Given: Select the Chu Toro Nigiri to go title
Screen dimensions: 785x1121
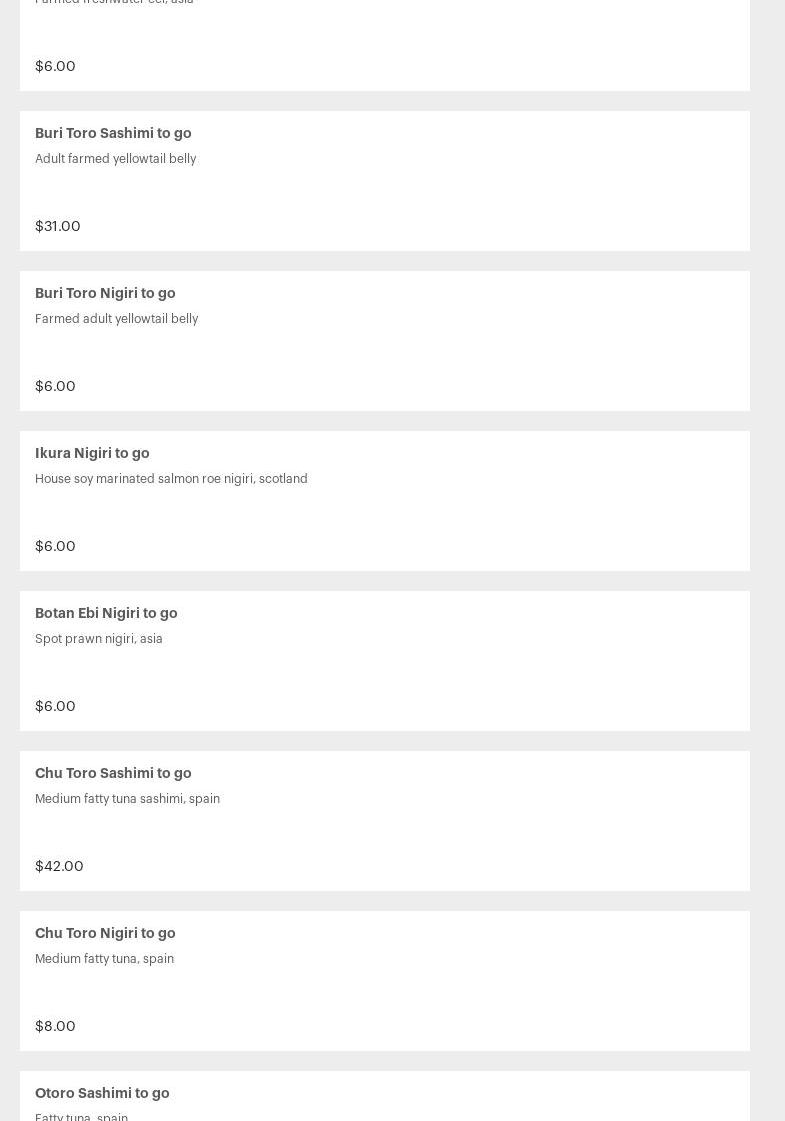Looking at the screenshot, I should pos(105,933).
